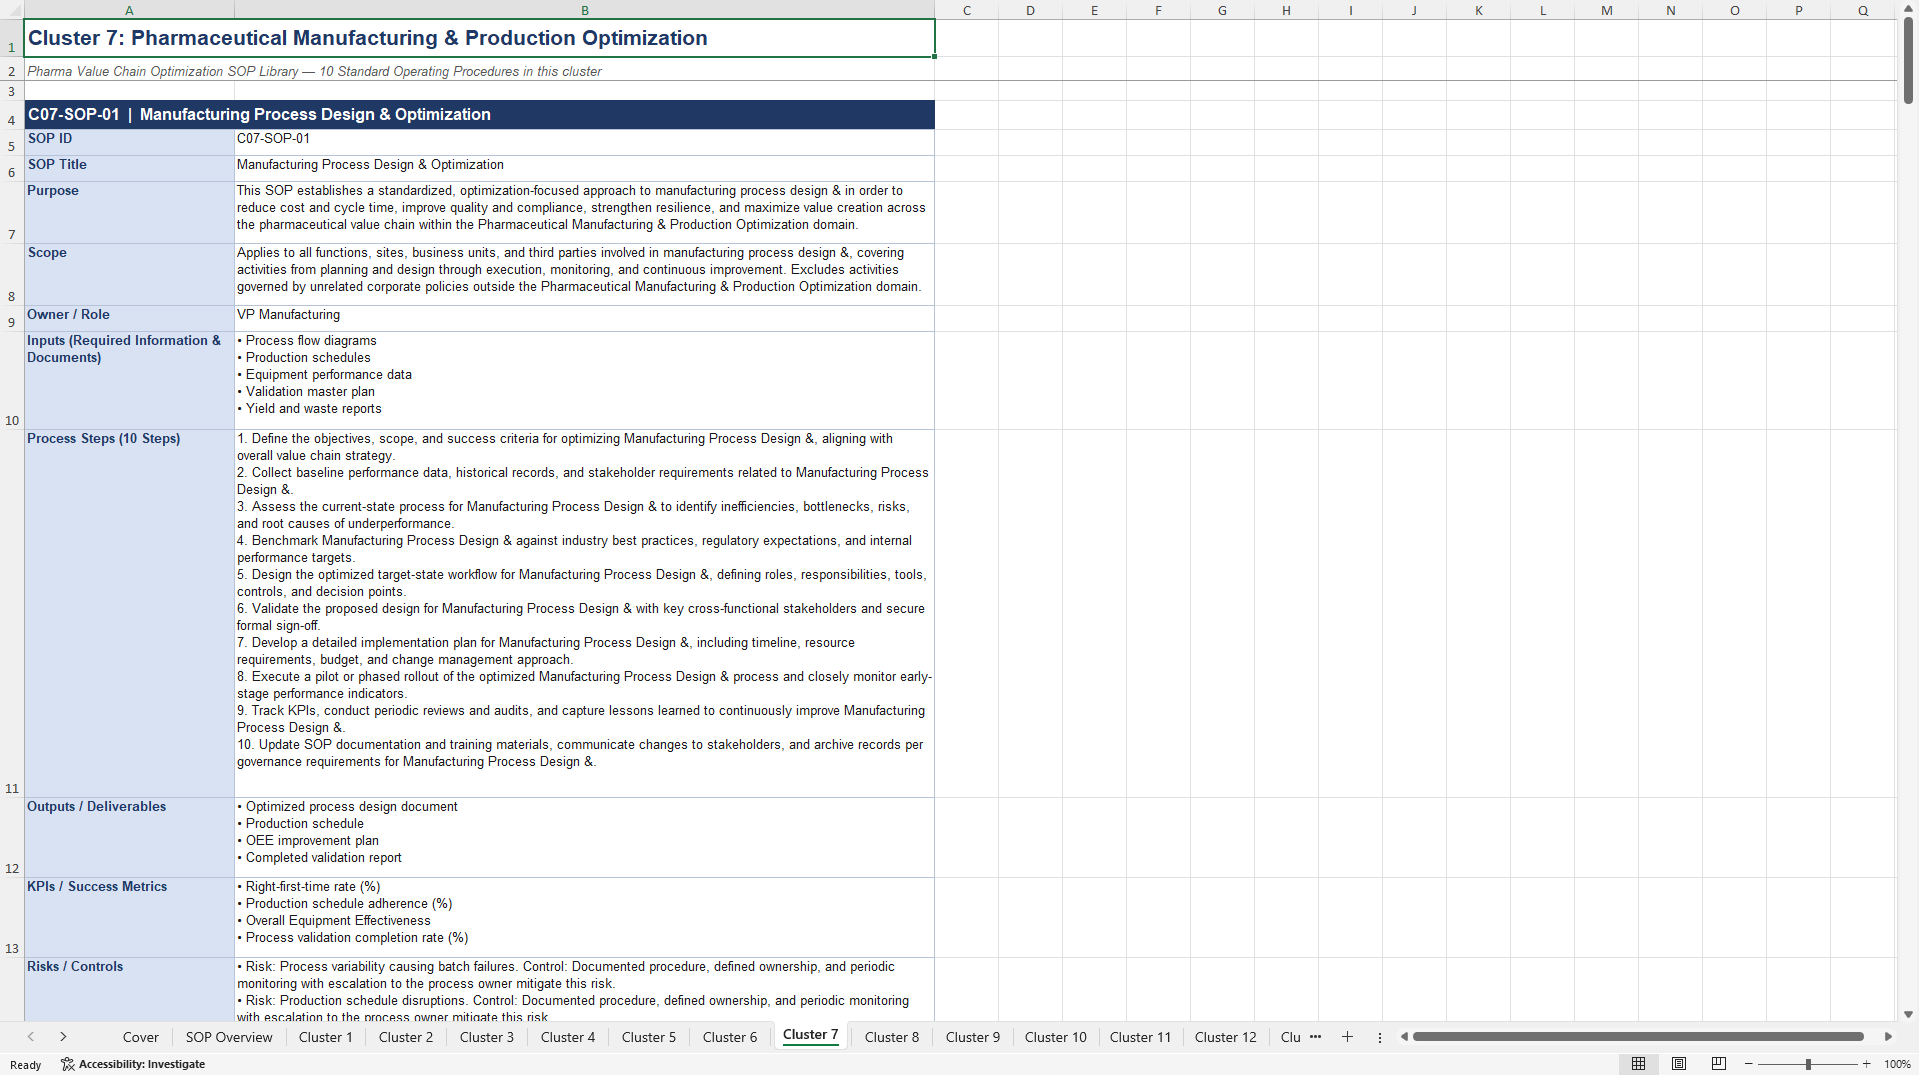This screenshot has width=1919, height=1075.
Task: Click the horizontal scrollbar thumb
Action: coord(1638,1037)
